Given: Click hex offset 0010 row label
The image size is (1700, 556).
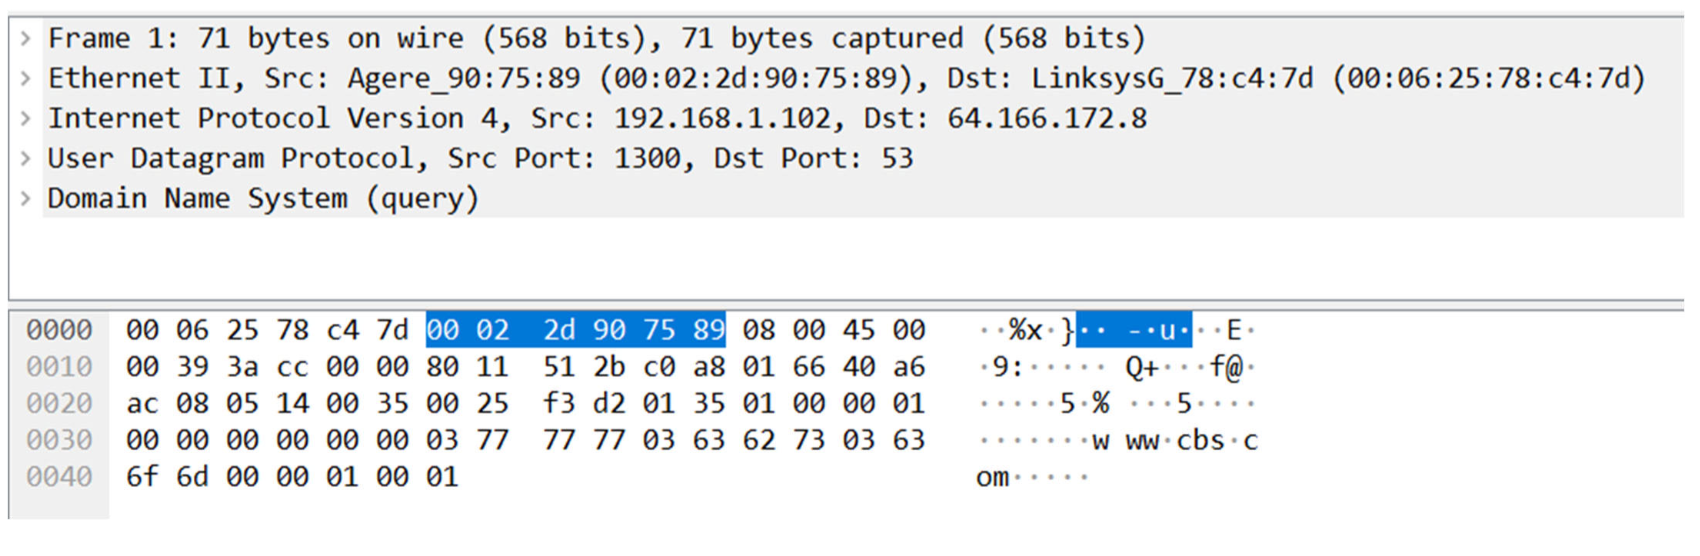Looking at the screenshot, I should 59,367.
